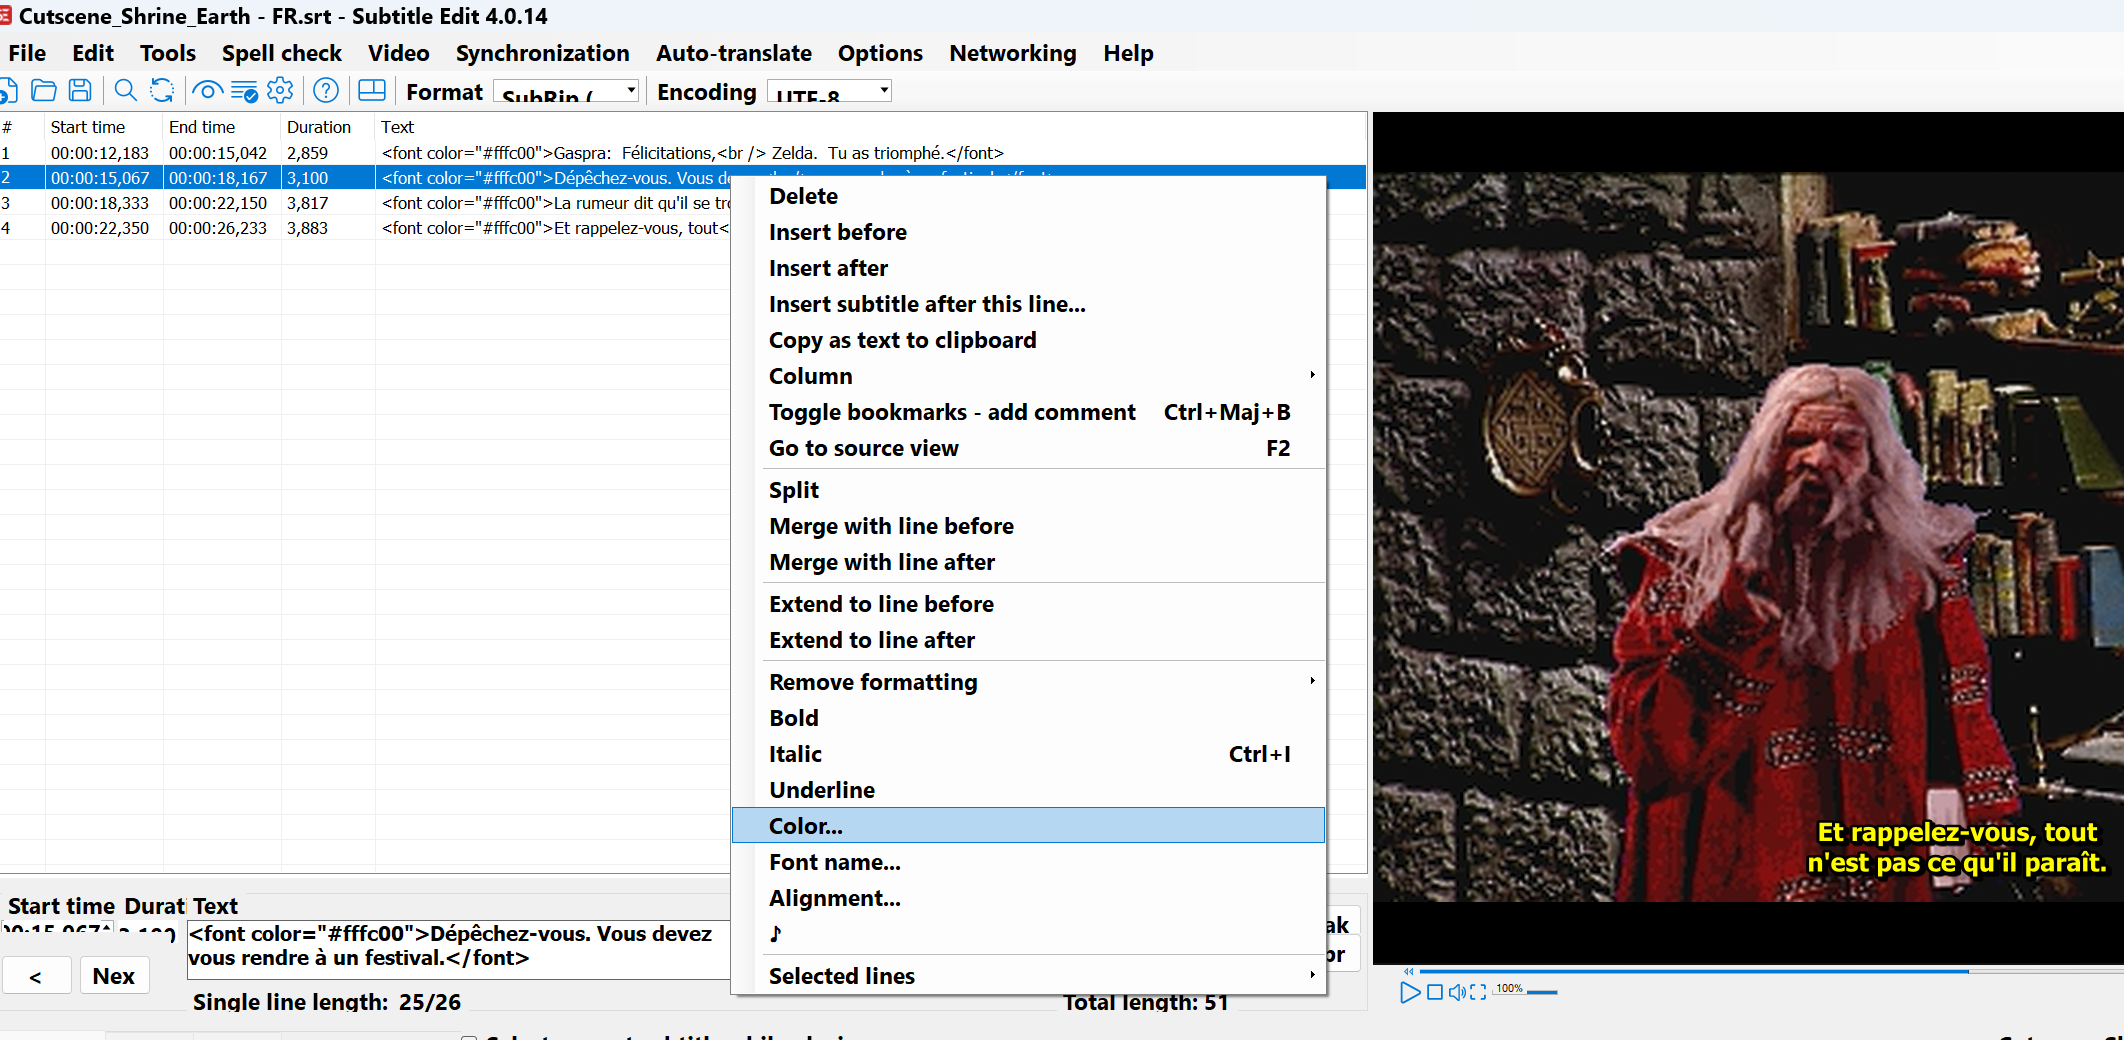Click the Spell check list icon

pyautogui.click(x=244, y=91)
